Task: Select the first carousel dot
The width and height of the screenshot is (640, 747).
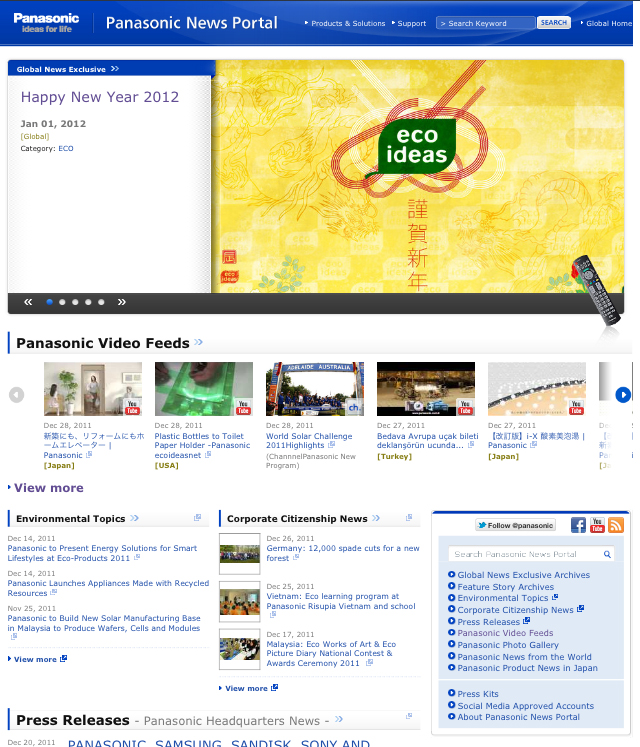Action: click(49, 302)
